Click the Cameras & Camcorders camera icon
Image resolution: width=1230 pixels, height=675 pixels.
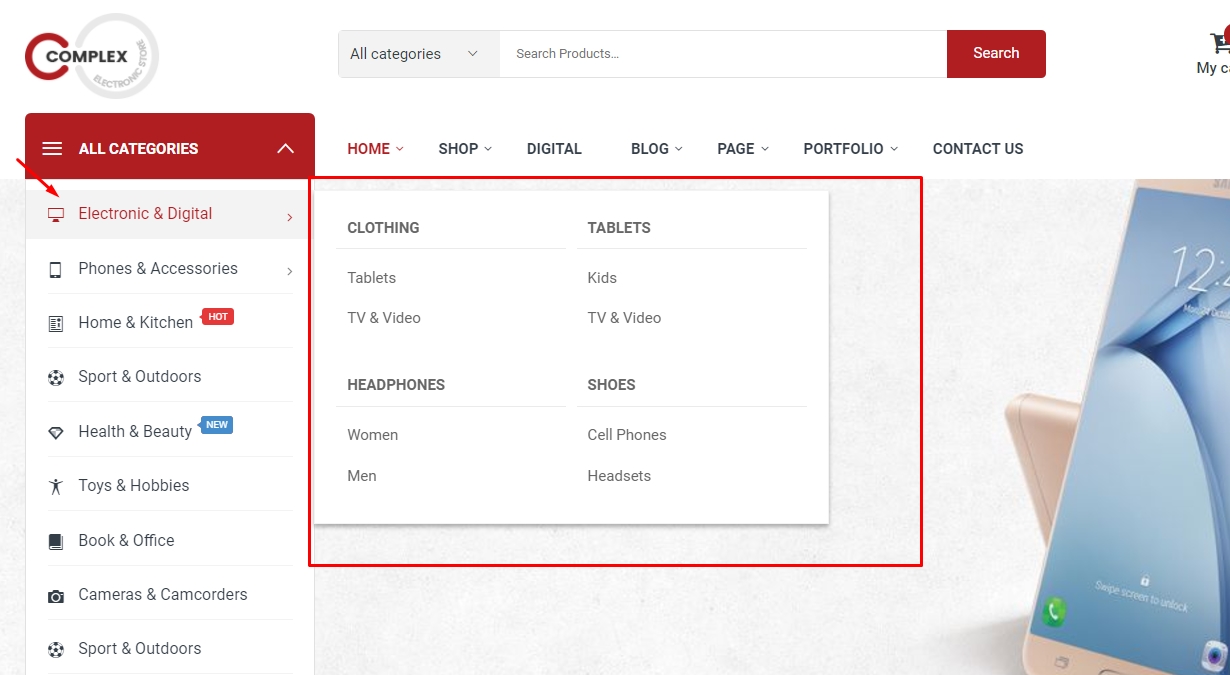(56, 593)
